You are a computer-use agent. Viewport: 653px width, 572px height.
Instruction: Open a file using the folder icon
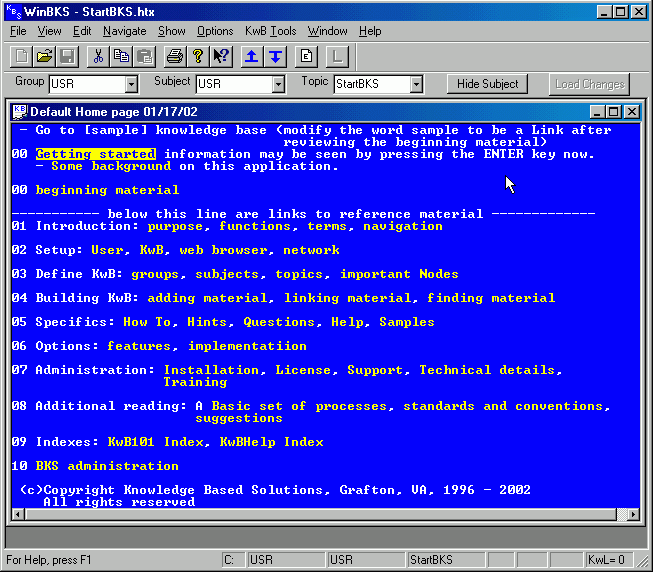coord(44,56)
